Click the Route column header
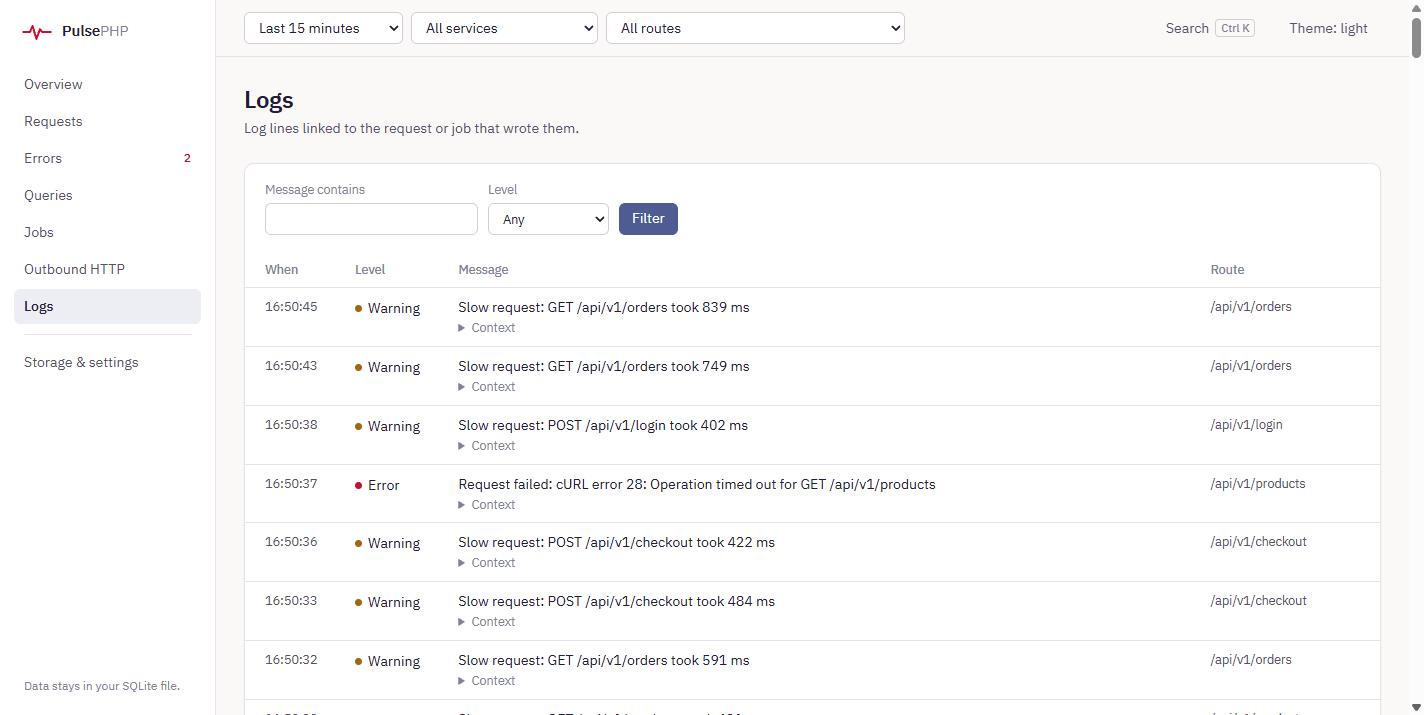The height and width of the screenshot is (715, 1424). pos(1227,270)
